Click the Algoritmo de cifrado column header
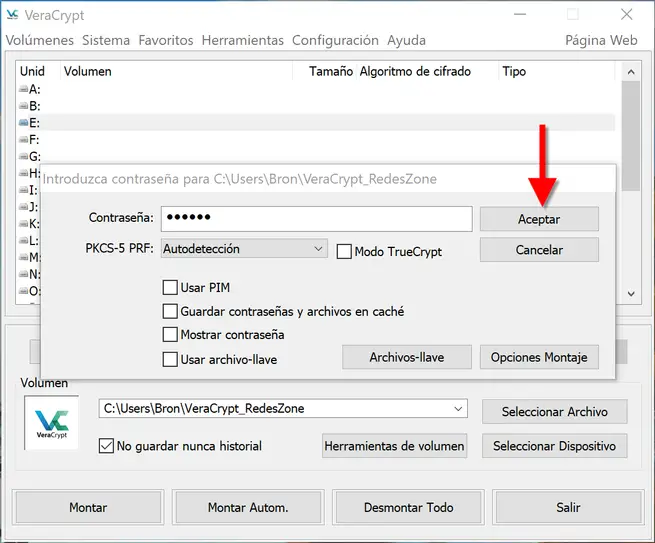 (x=427, y=71)
